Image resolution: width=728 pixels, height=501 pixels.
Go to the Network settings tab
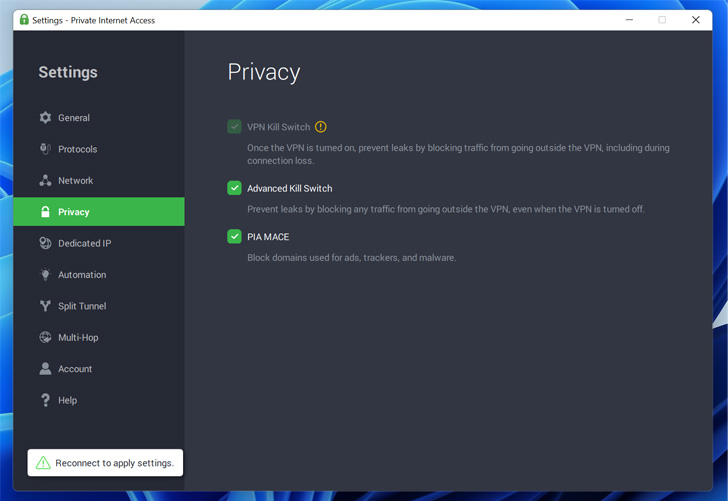(99, 181)
